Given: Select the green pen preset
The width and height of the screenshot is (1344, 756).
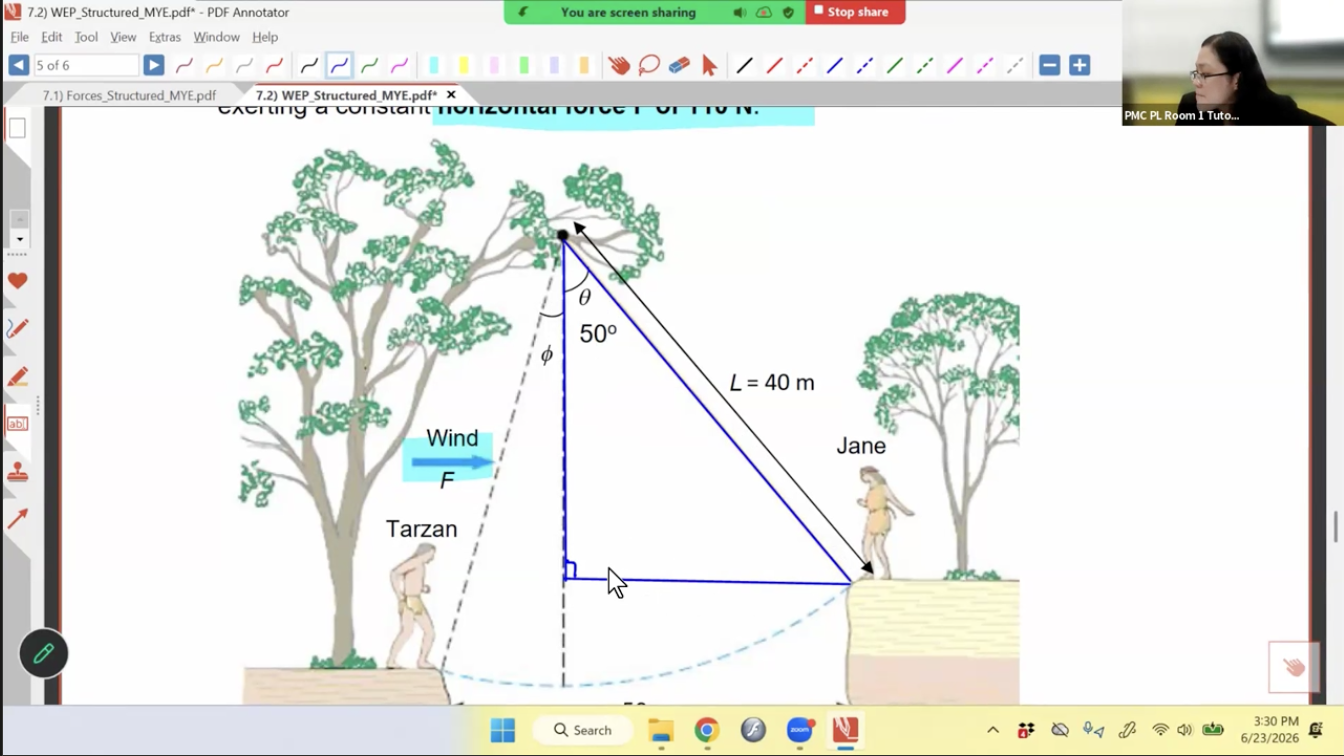Looking at the screenshot, I should 369,65.
